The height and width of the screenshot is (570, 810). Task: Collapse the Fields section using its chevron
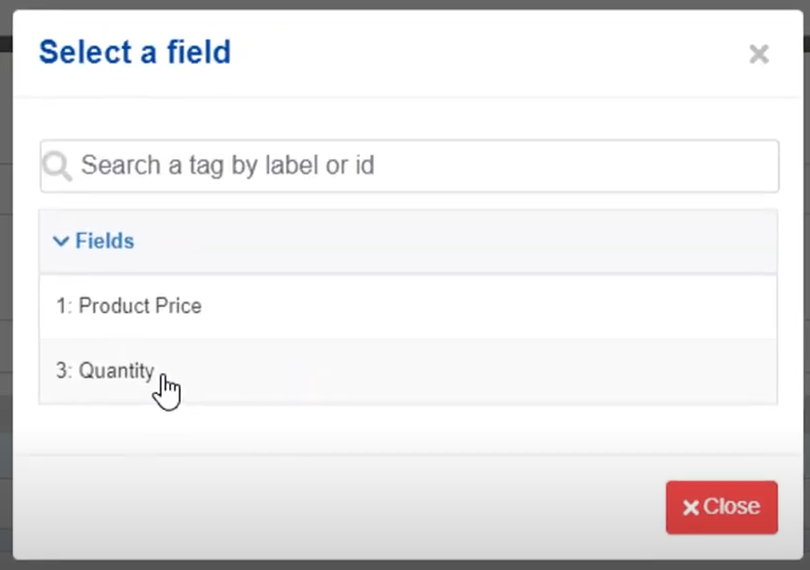[61, 241]
